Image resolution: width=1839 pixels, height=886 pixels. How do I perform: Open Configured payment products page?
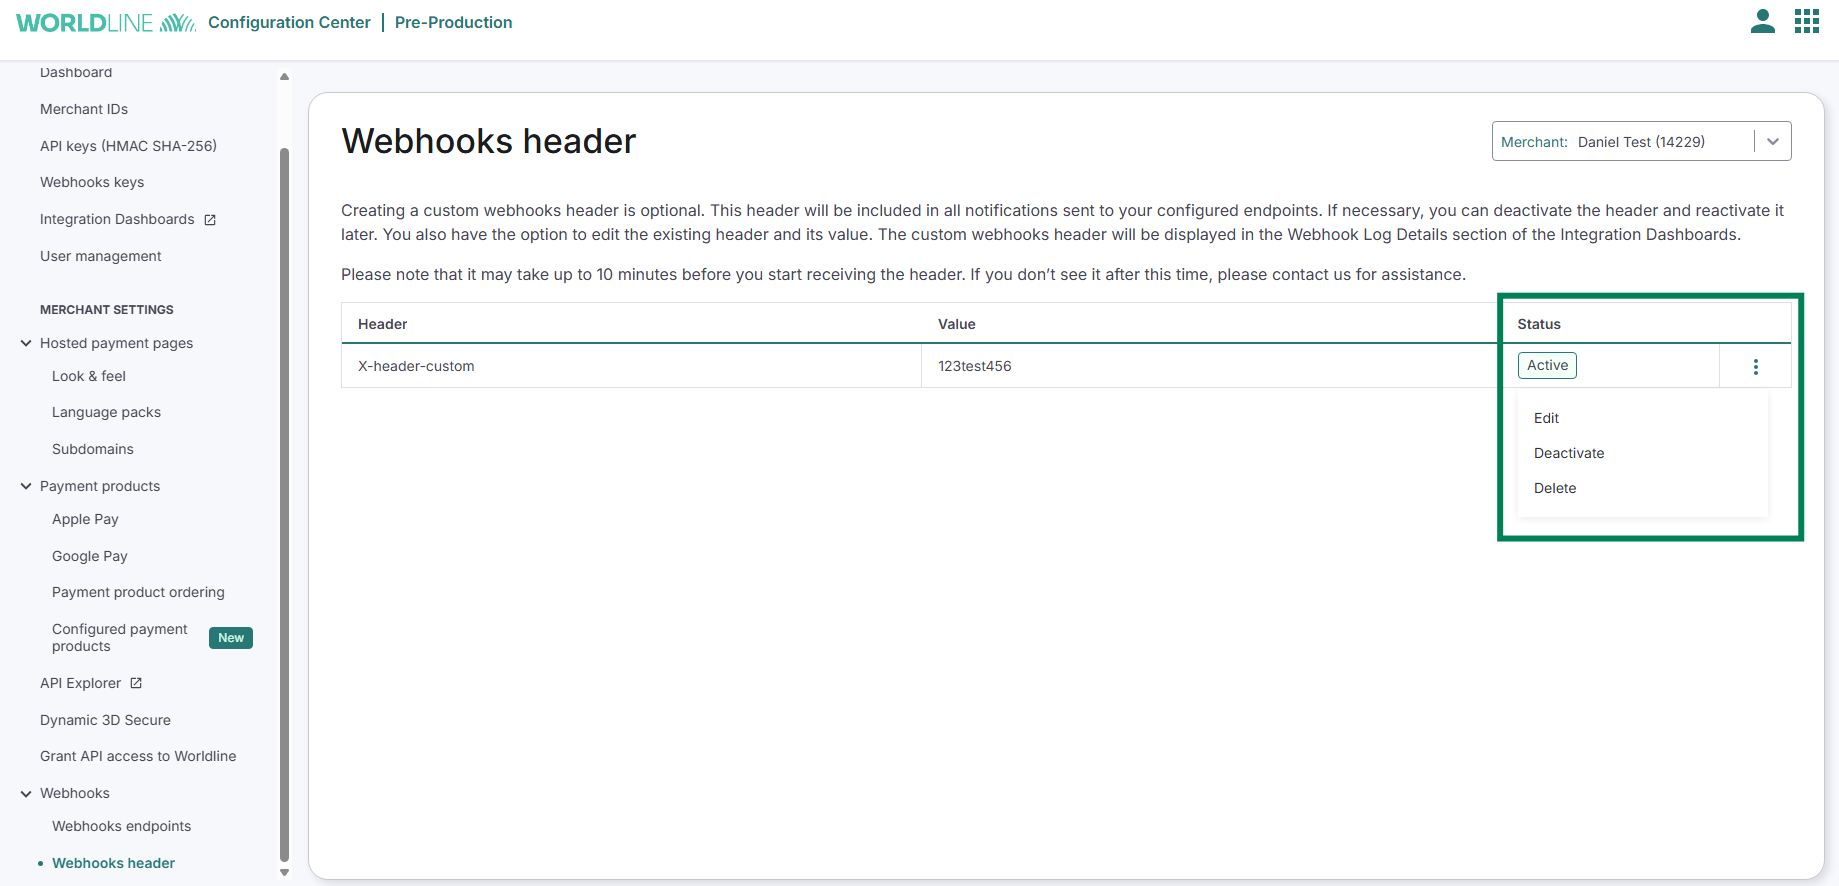tap(120, 637)
